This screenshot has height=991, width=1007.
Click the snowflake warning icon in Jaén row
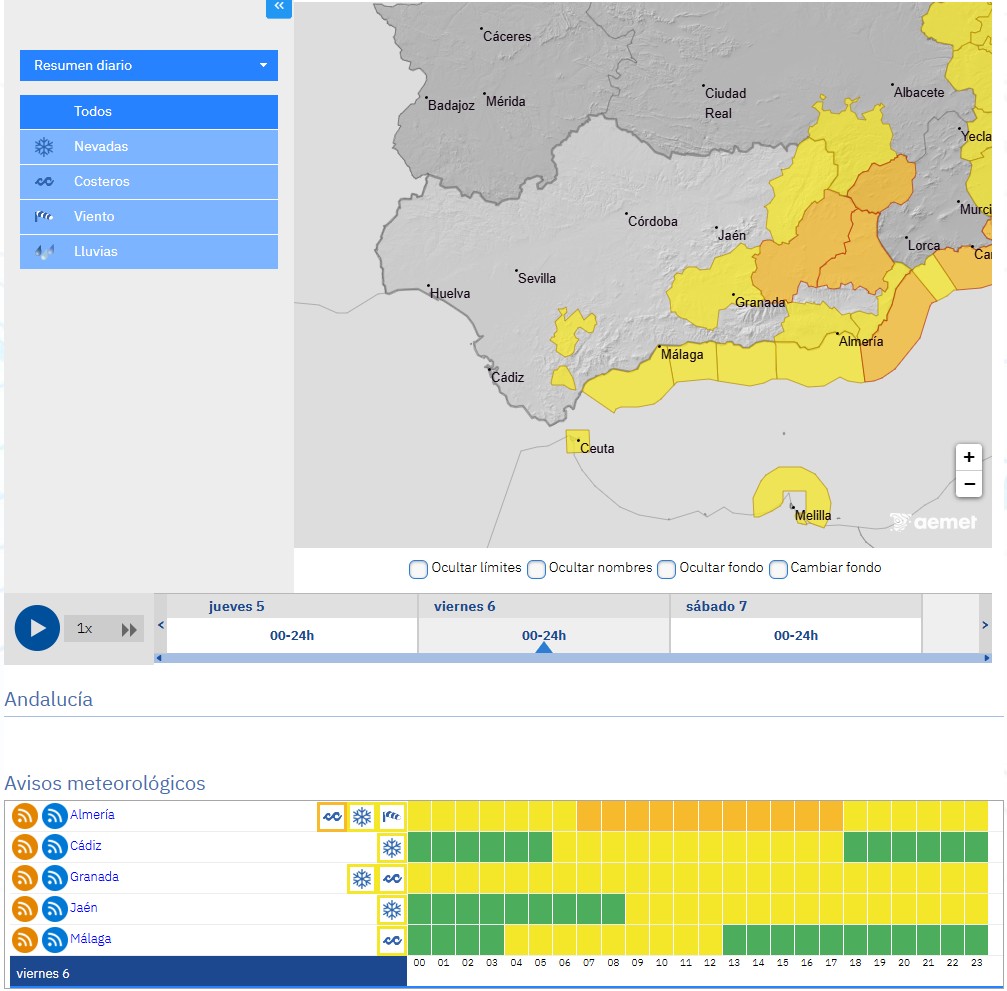[x=392, y=910]
